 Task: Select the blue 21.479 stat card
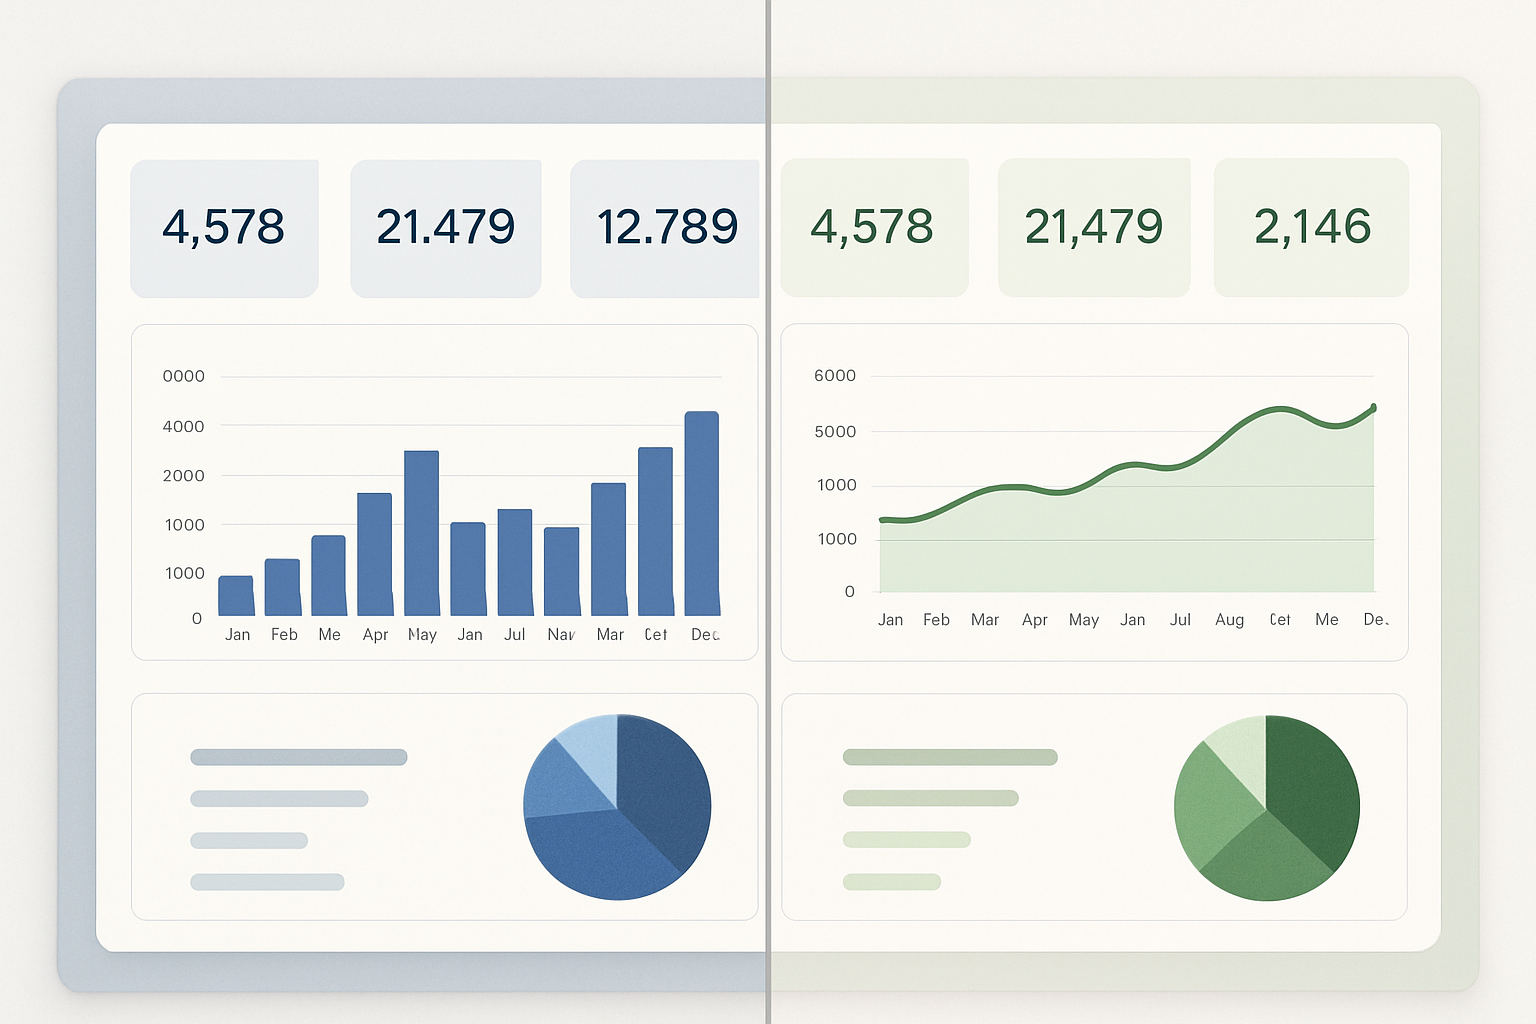click(x=445, y=228)
